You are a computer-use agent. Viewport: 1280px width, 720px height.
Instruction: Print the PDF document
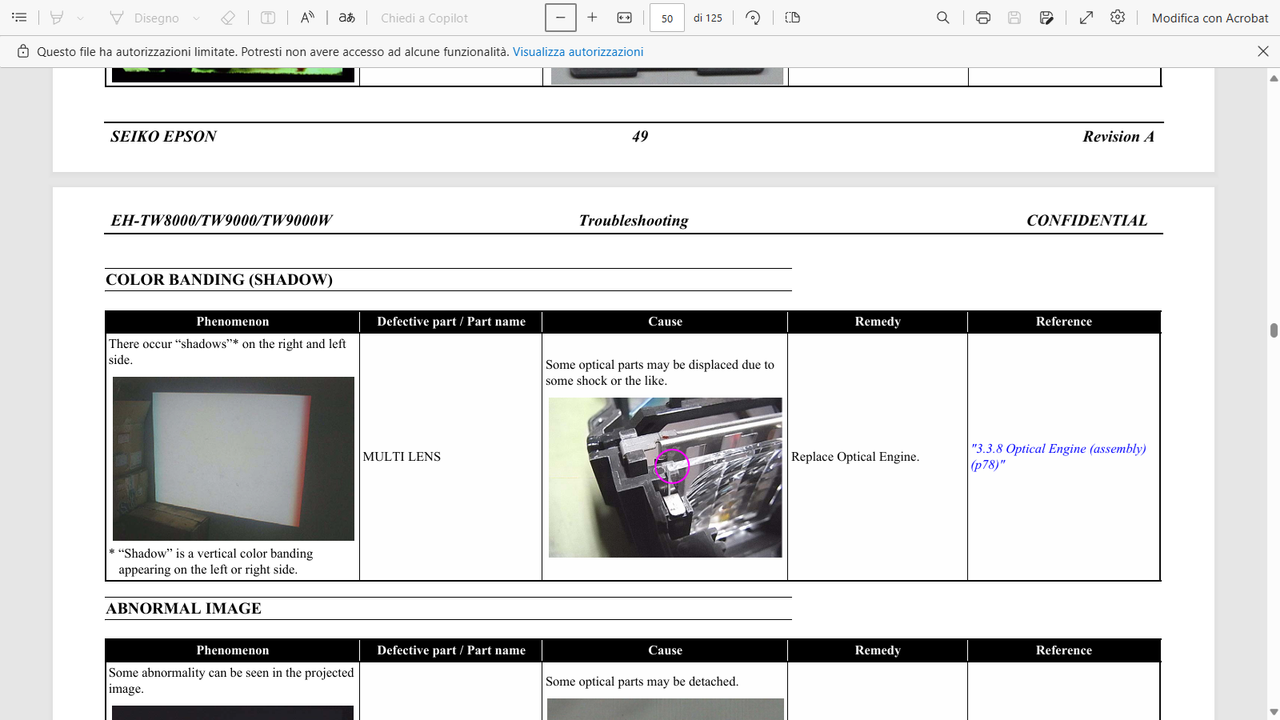(983, 18)
